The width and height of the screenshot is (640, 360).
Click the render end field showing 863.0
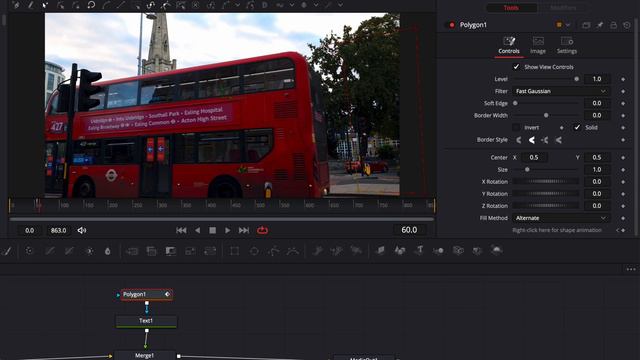click(x=58, y=230)
